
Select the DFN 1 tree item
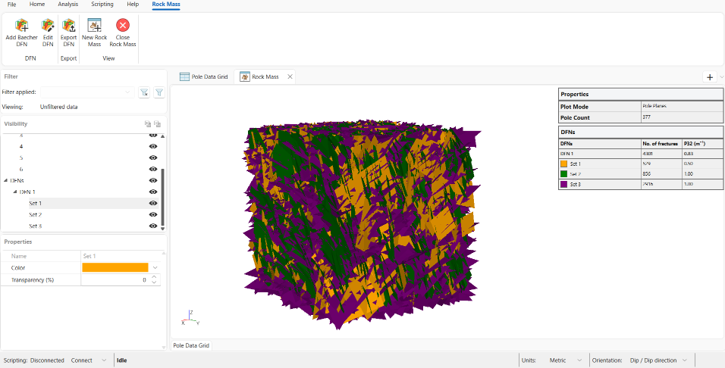27,192
